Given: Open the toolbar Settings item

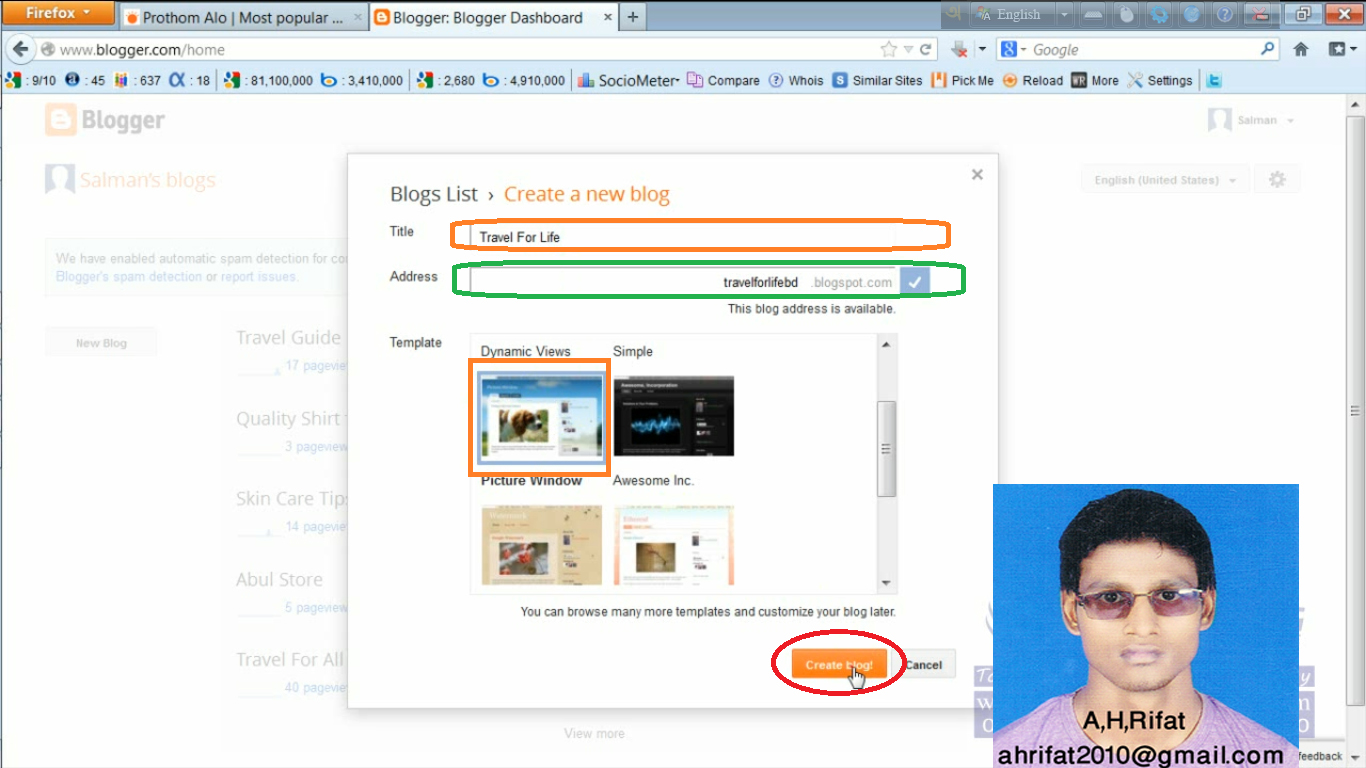Looking at the screenshot, I should coord(1160,80).
